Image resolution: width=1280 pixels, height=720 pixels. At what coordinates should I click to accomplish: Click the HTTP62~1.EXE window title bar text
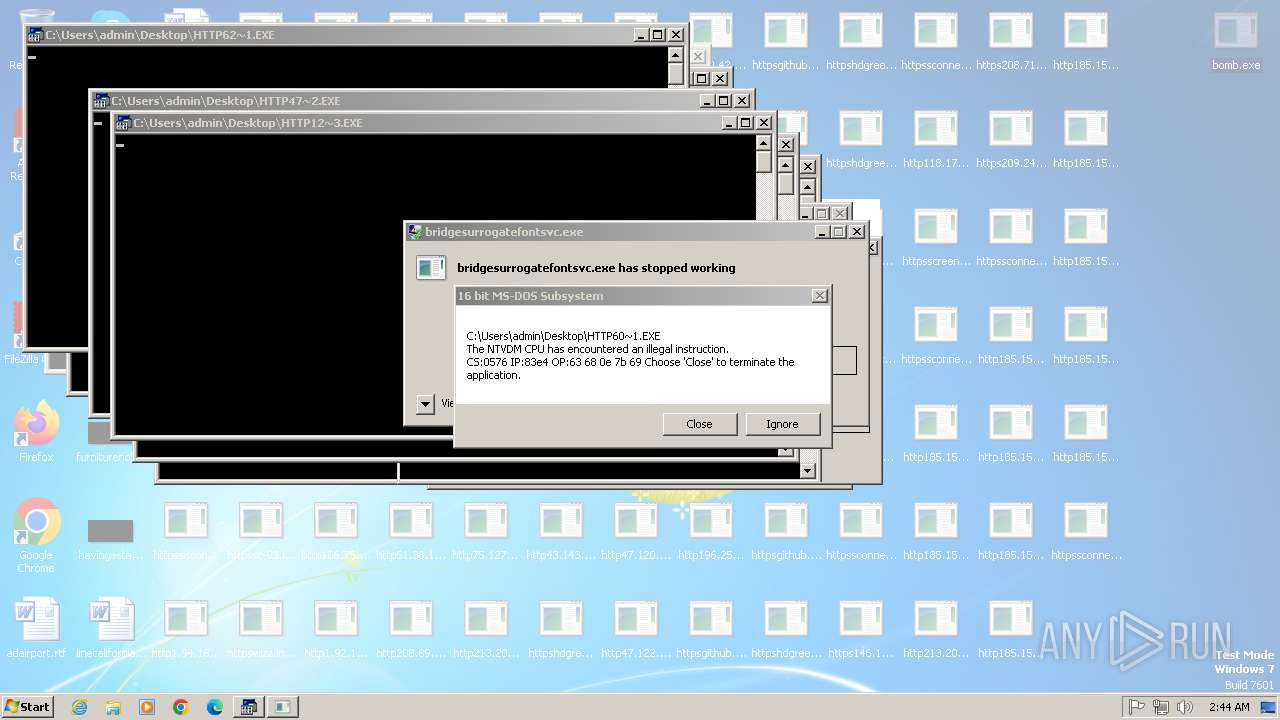pos(160,35)
